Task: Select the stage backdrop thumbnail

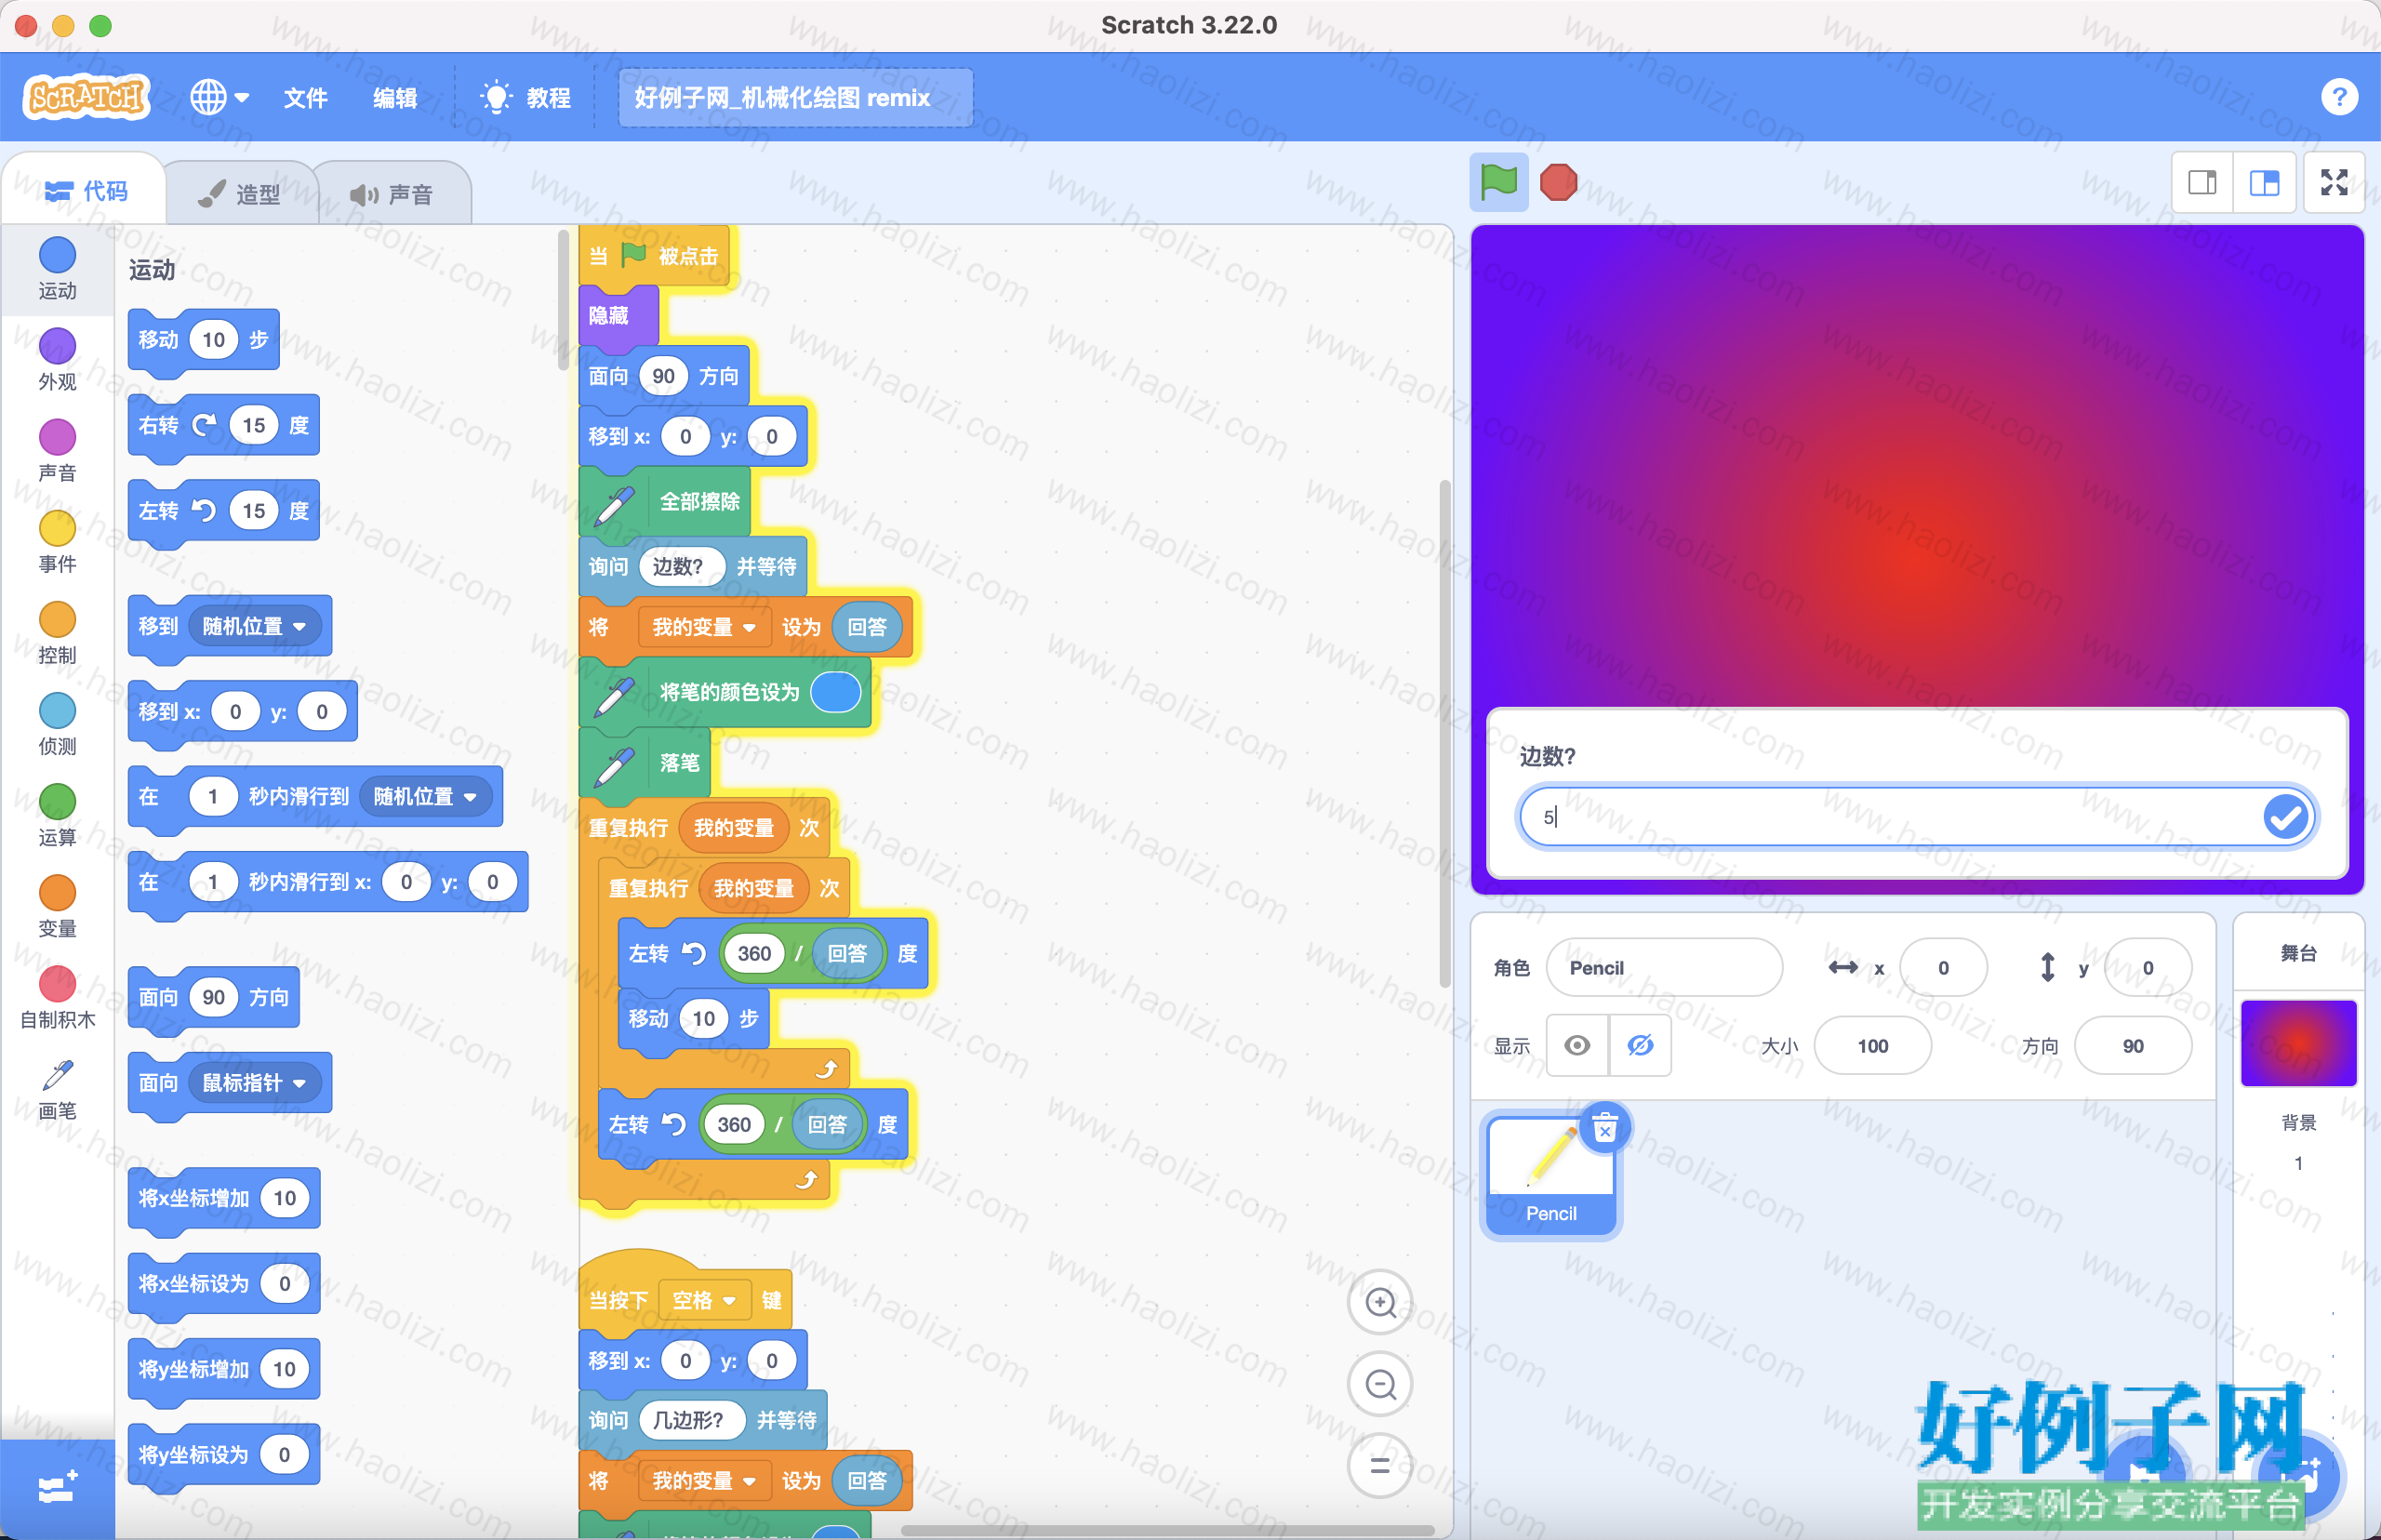Action: (x=2298, y=1042)
